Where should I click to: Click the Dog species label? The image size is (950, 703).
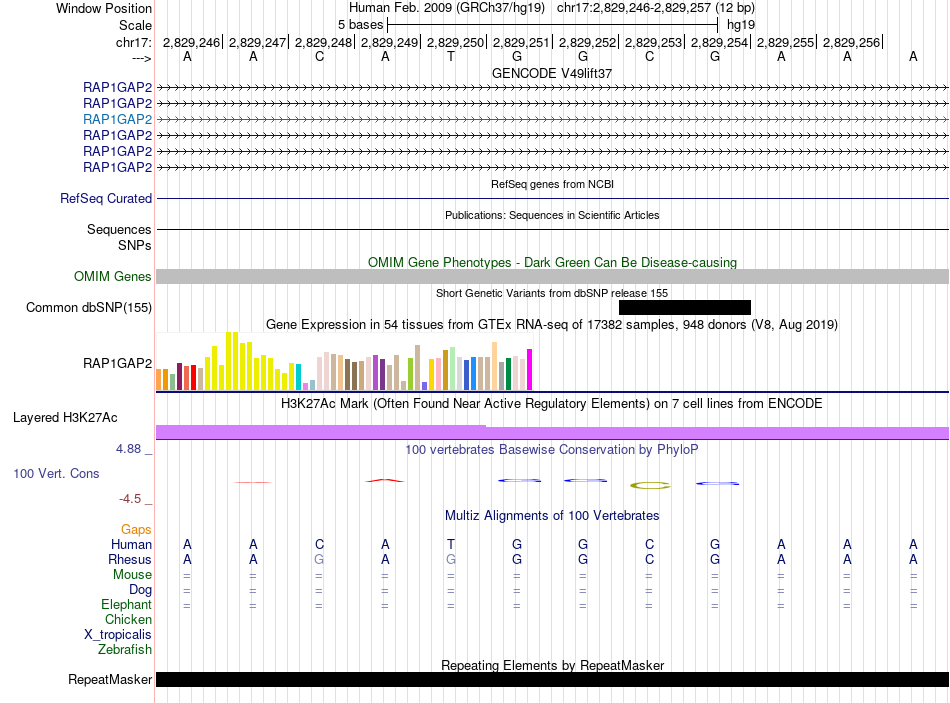(140, 590)
